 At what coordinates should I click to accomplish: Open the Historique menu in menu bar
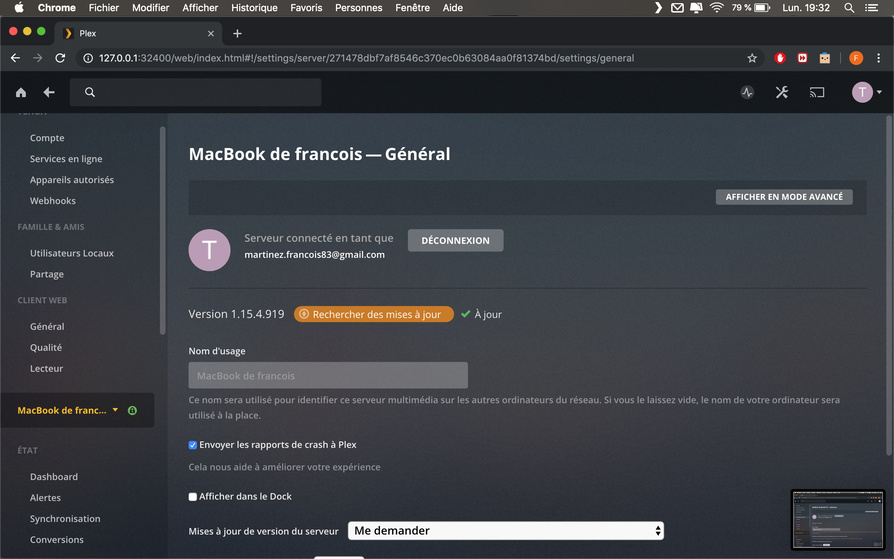[x=254, y=8]
